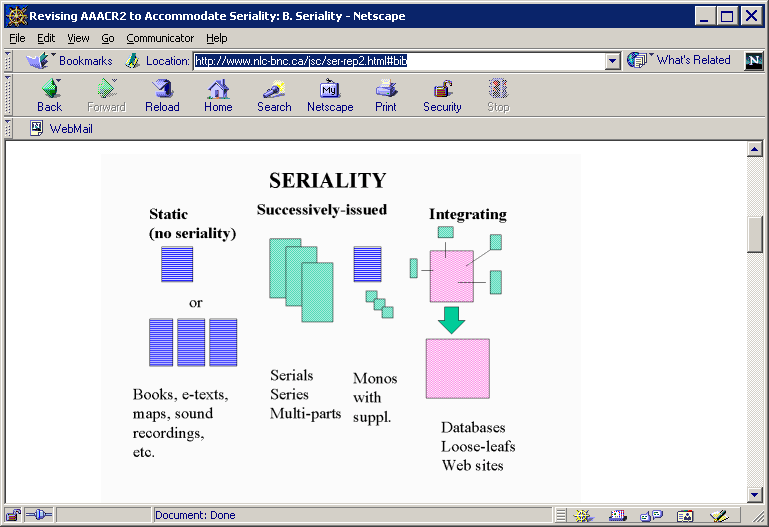The image size is (769, 527).
Task: Open the Go menu
Action: [108, 38]
